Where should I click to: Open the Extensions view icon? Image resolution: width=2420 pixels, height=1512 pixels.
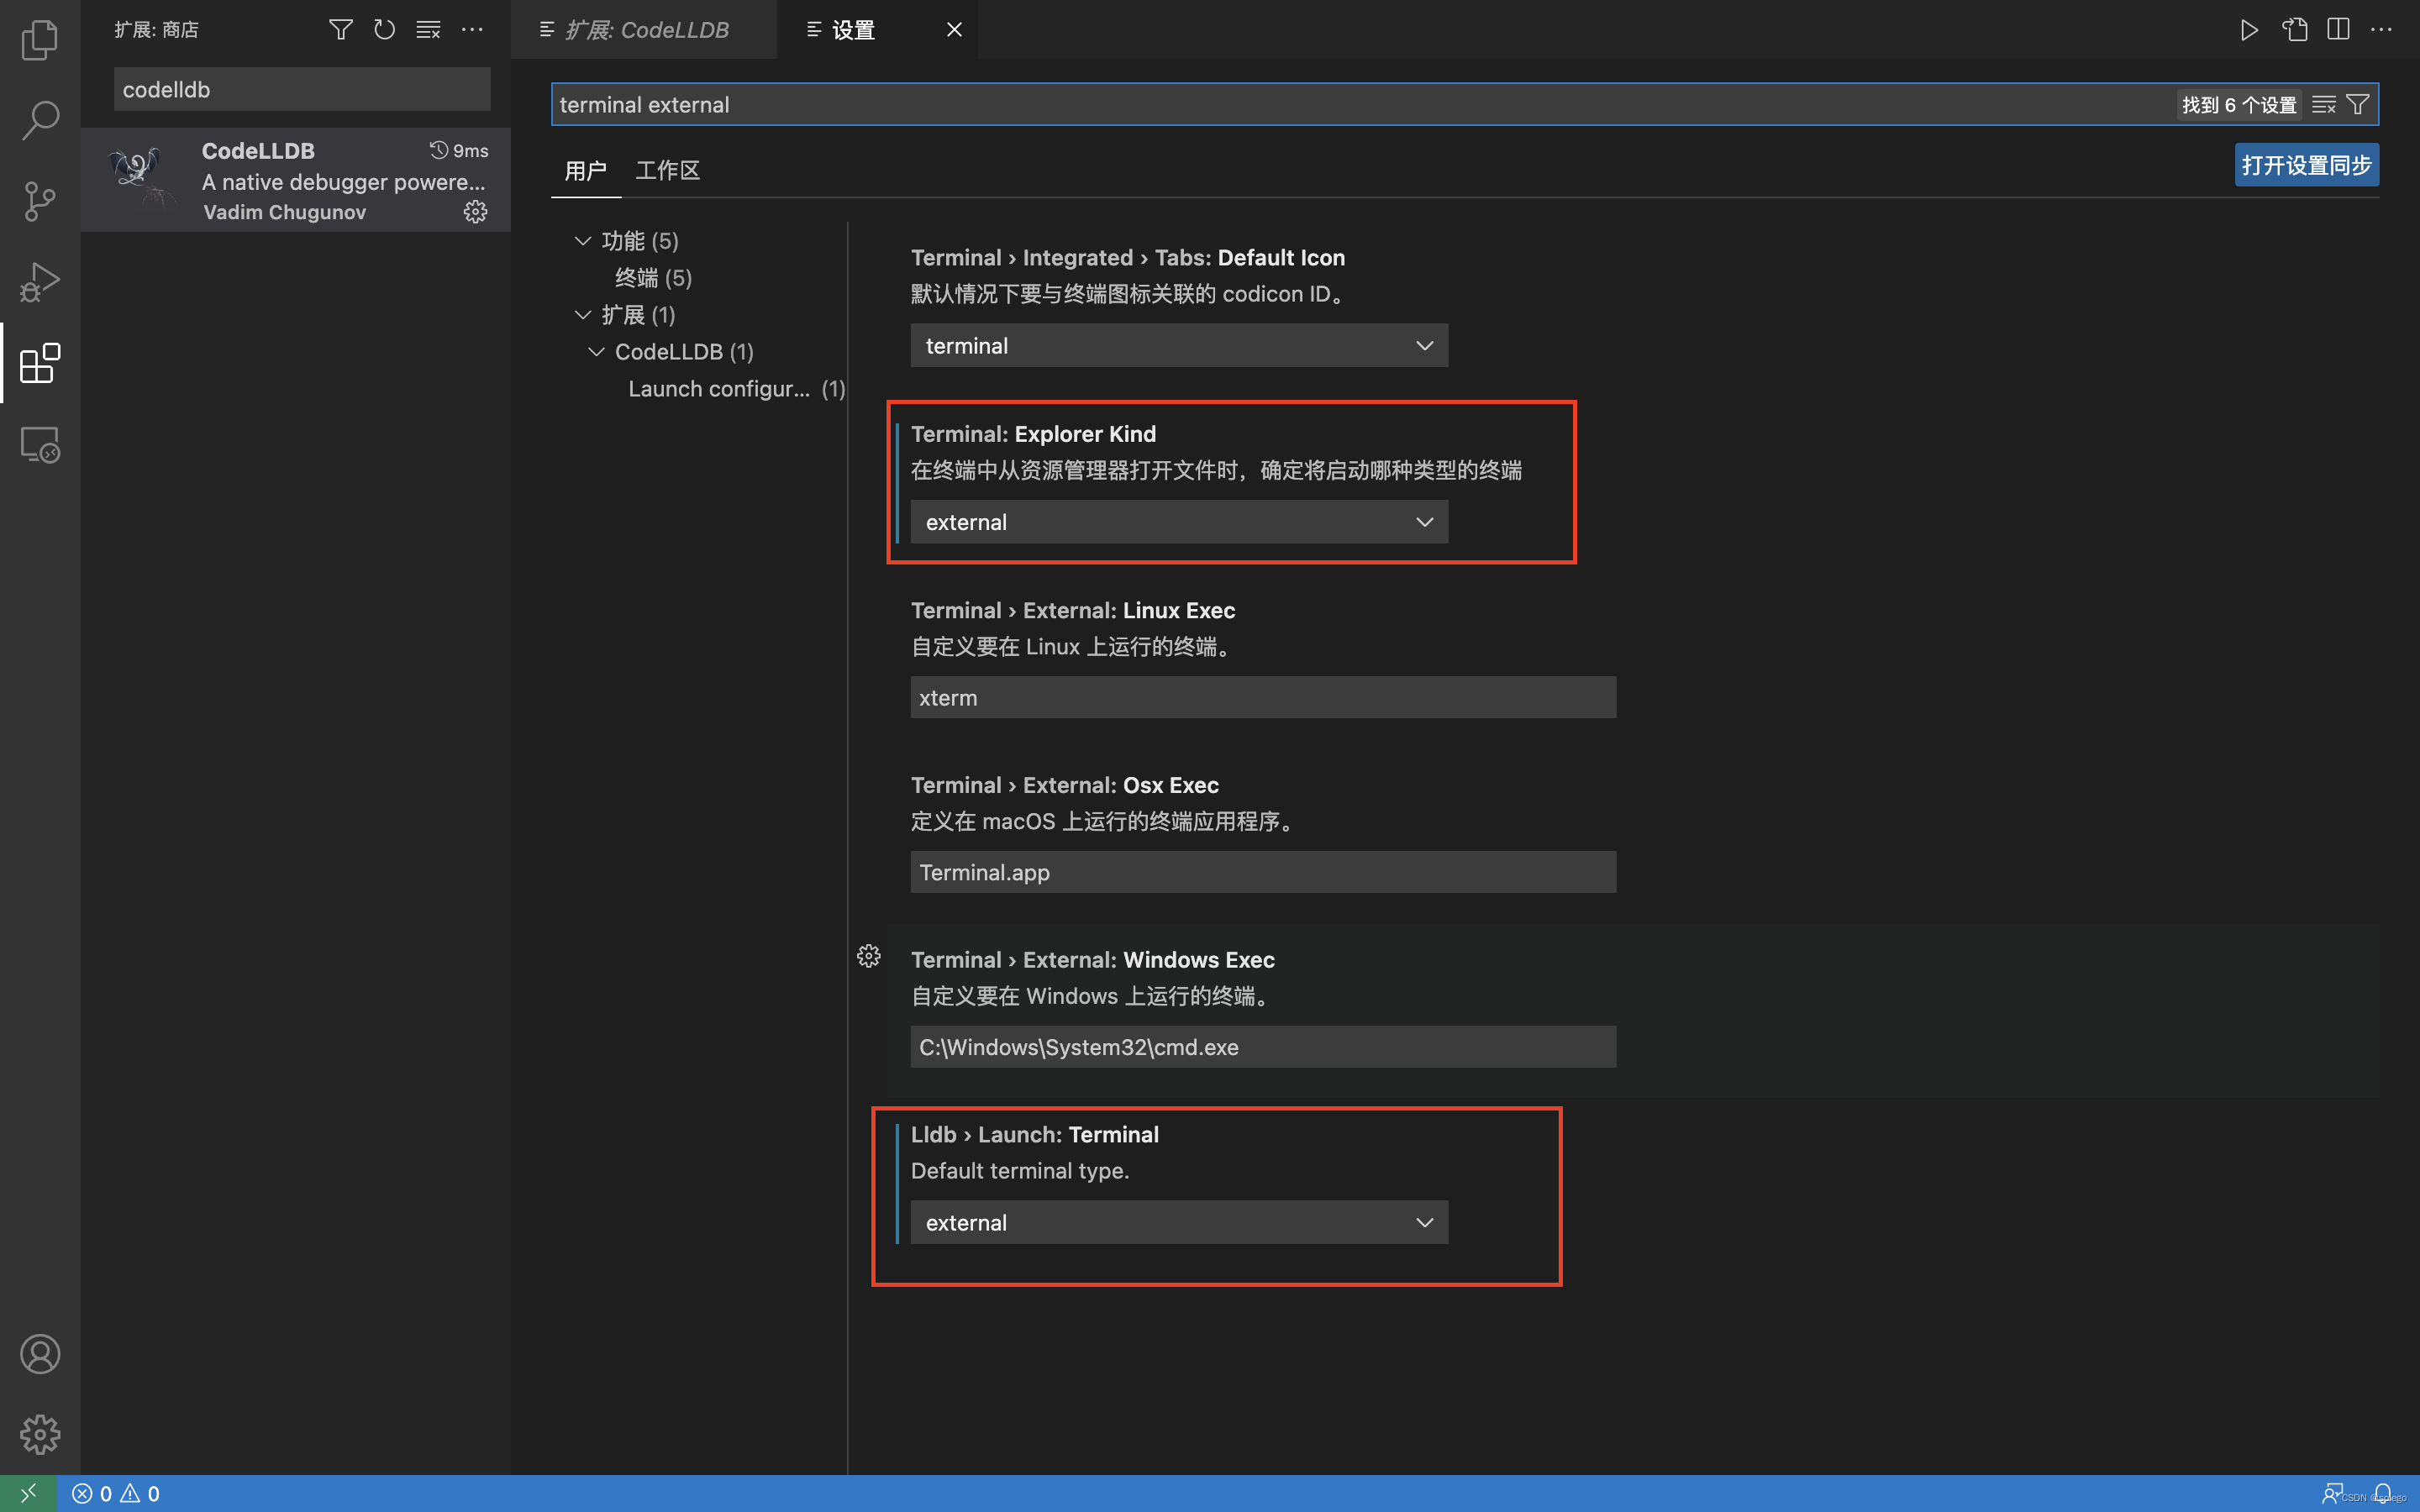tap(40, 363)
